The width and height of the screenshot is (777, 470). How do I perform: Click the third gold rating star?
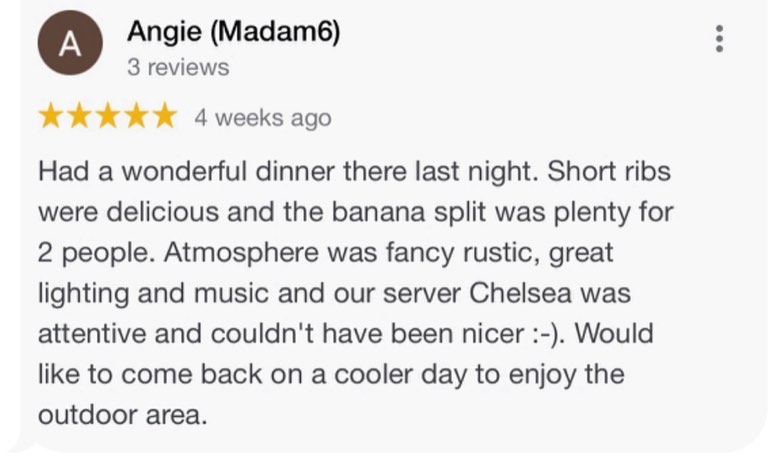coord(108,117)
